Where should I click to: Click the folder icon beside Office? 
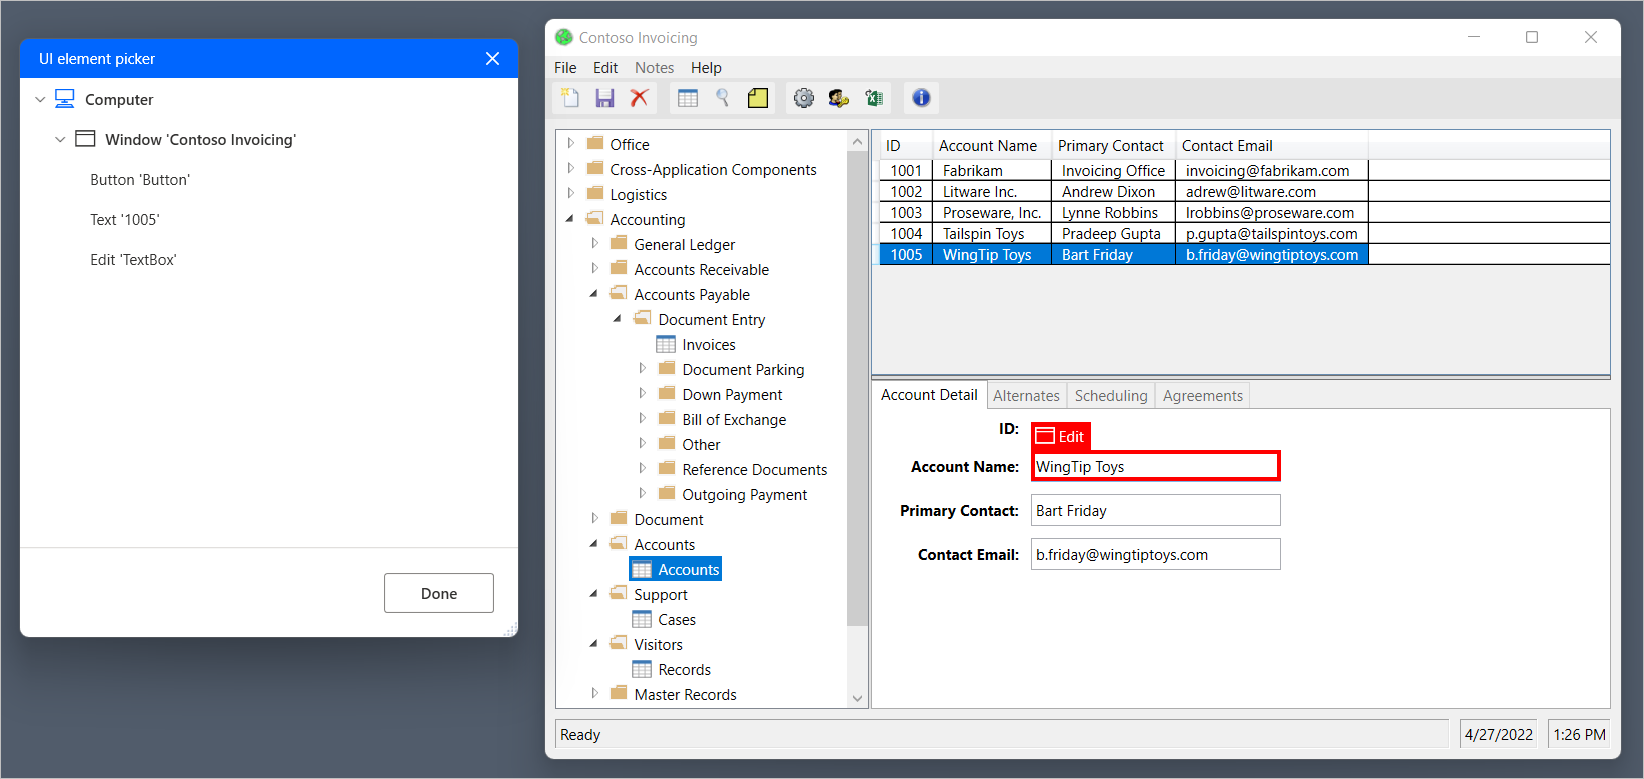595,144
